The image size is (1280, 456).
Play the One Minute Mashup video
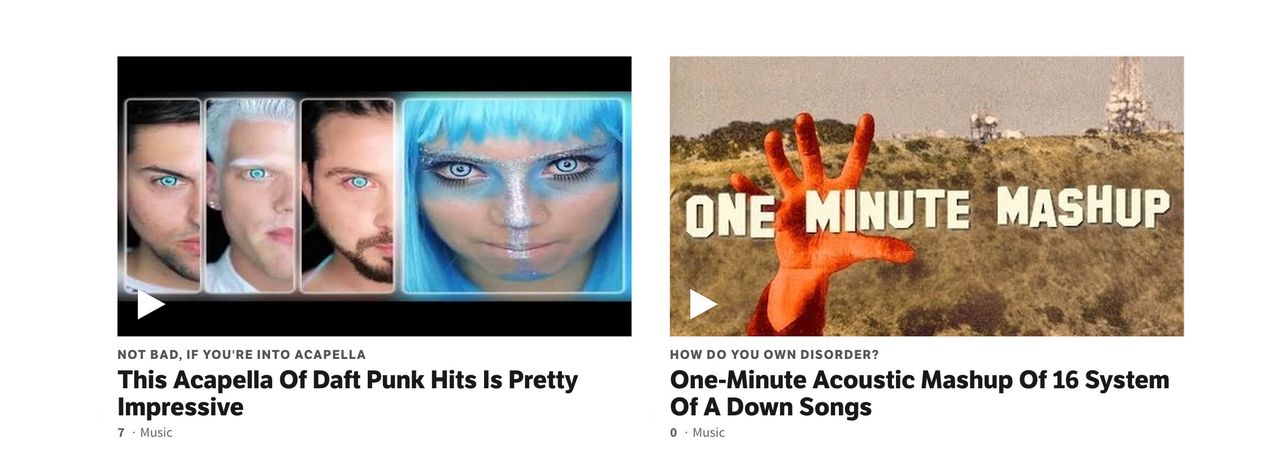[x=703, y=304]
